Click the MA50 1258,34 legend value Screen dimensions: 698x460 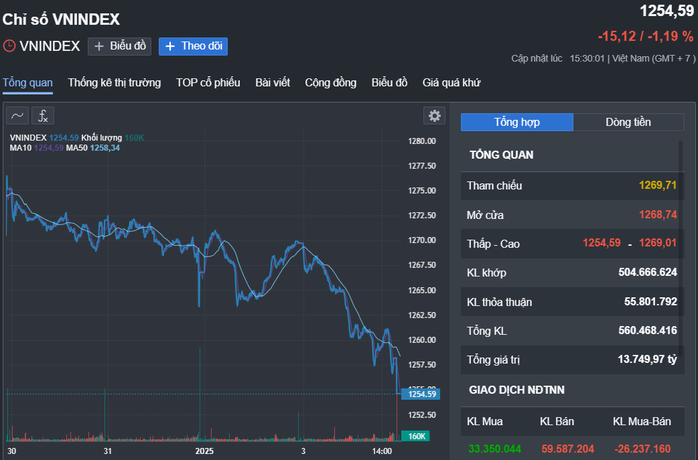coord(105,148)
